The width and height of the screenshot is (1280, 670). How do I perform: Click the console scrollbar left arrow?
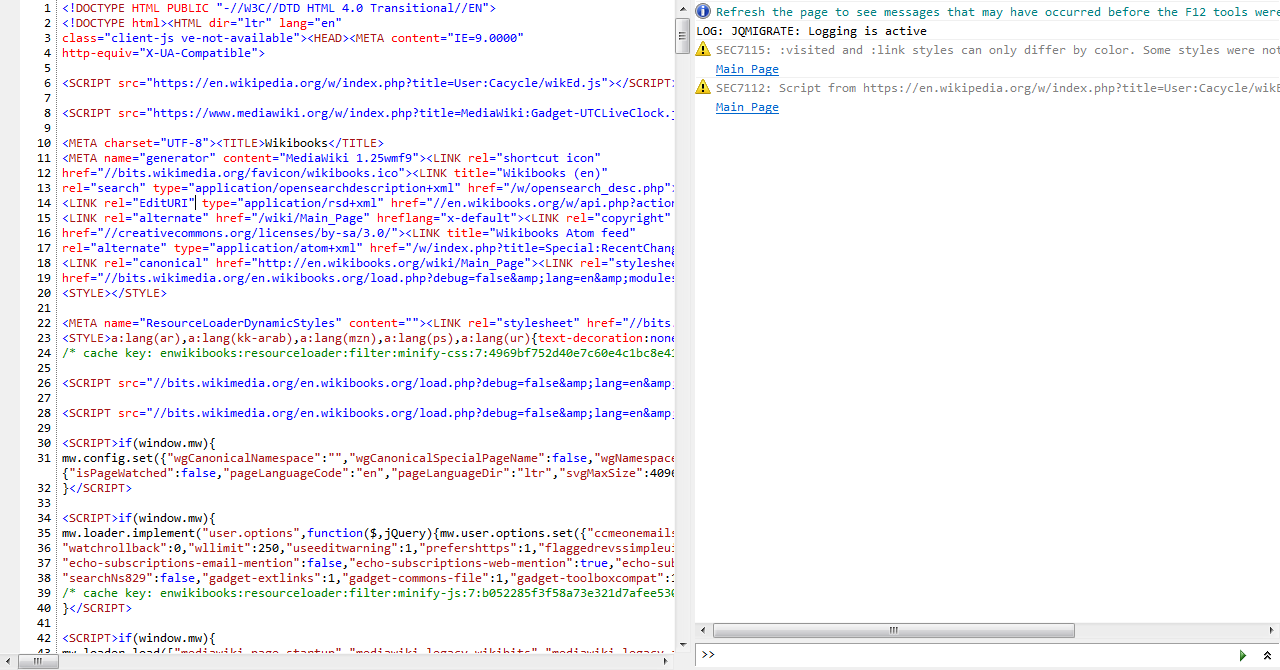[x=703, y=630]
